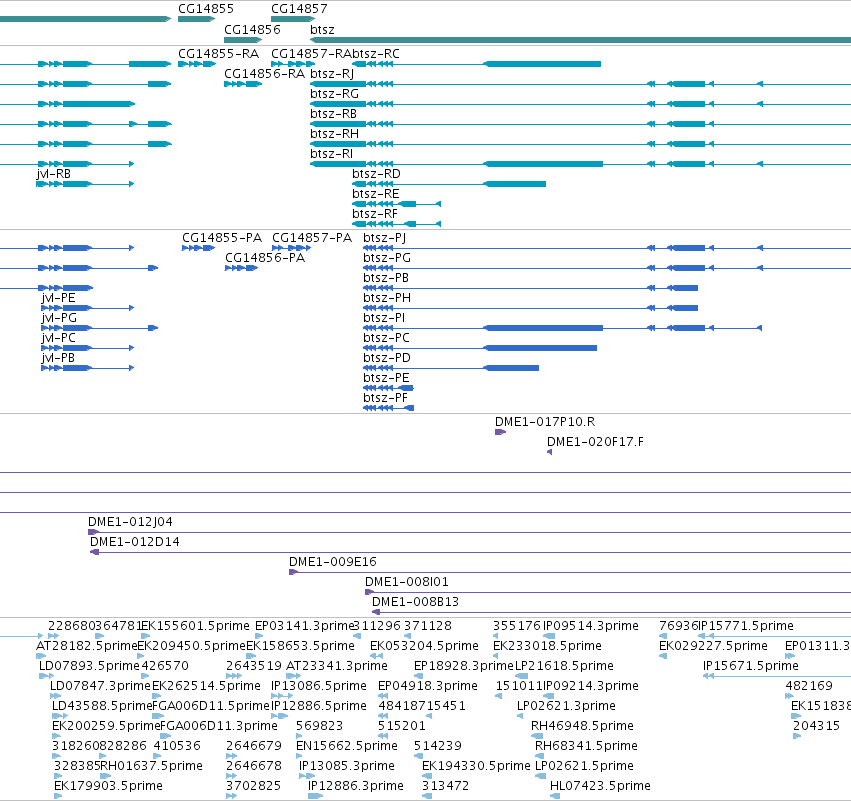851x801 pixels.
Task: Click the btsz-PE protein label
Action: pyautogui.click(x=386, y=378)
